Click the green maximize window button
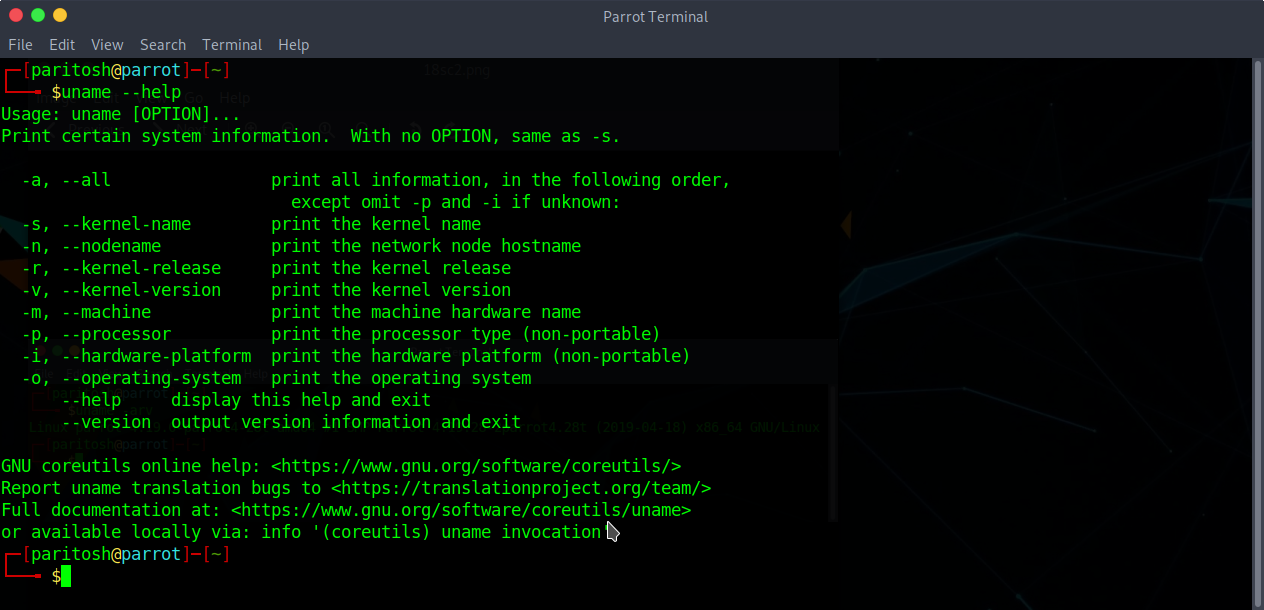Viewport: 1264px width, 610px height. click(37, 15)
